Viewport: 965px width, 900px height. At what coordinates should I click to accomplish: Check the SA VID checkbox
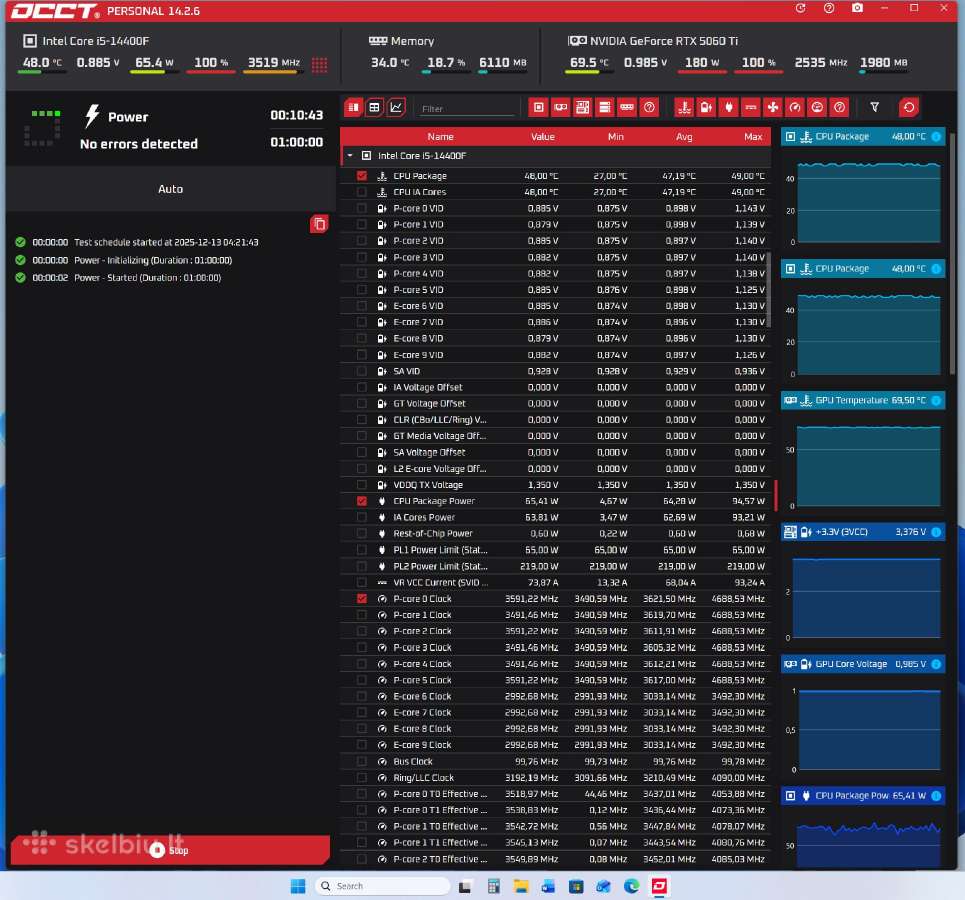click(x=362, y=371)
